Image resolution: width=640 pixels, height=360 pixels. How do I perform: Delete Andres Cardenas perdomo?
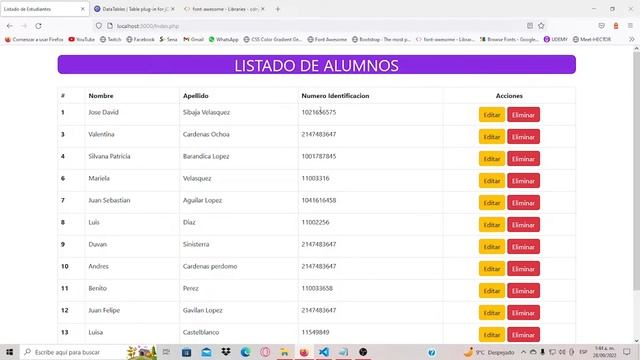(x=523, y=269)
